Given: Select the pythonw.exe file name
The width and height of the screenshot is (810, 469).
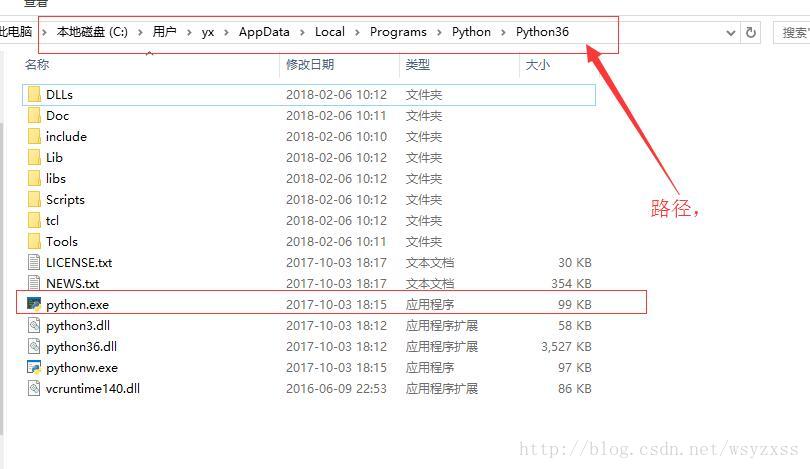Looking at the screenshot, I should 82,368.
